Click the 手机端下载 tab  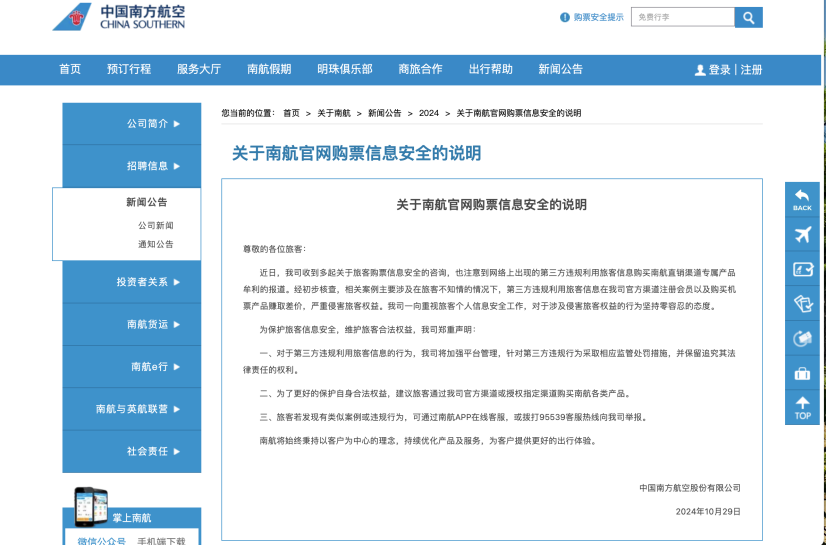click(161, 541)
